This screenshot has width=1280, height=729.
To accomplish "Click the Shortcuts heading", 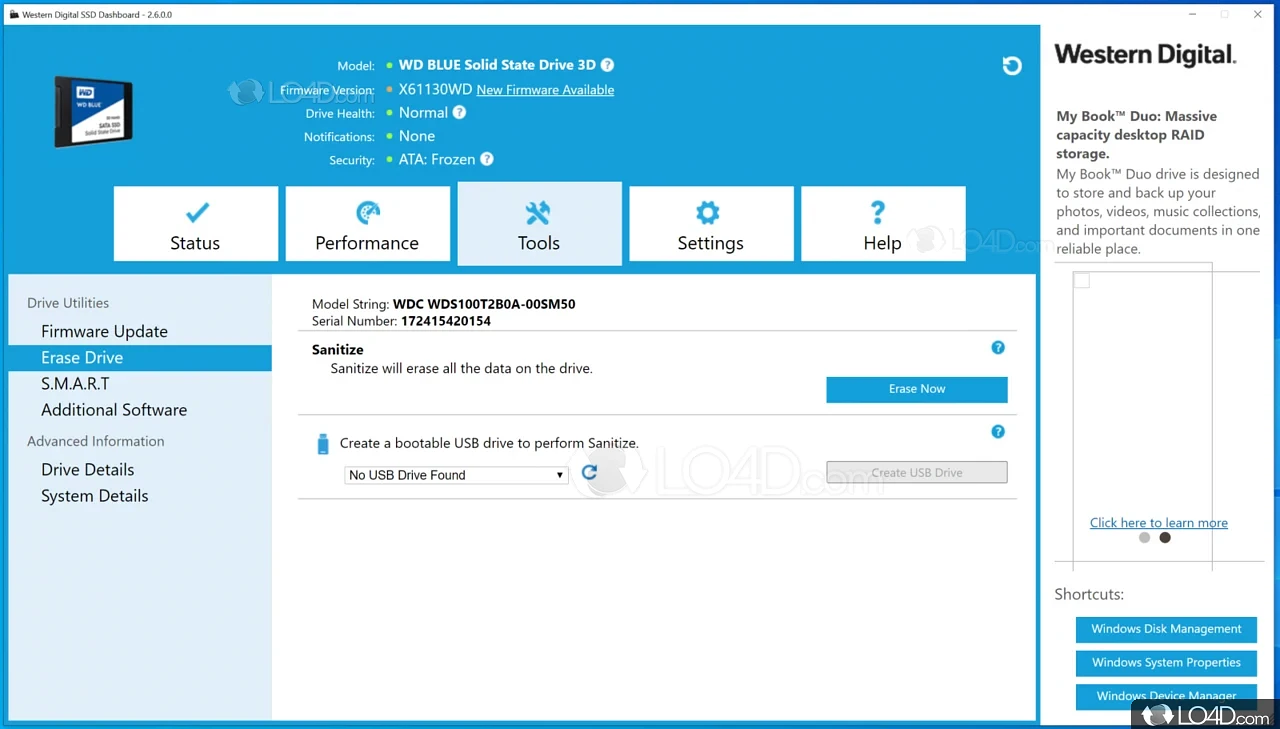I will (x=1089, y=594).
